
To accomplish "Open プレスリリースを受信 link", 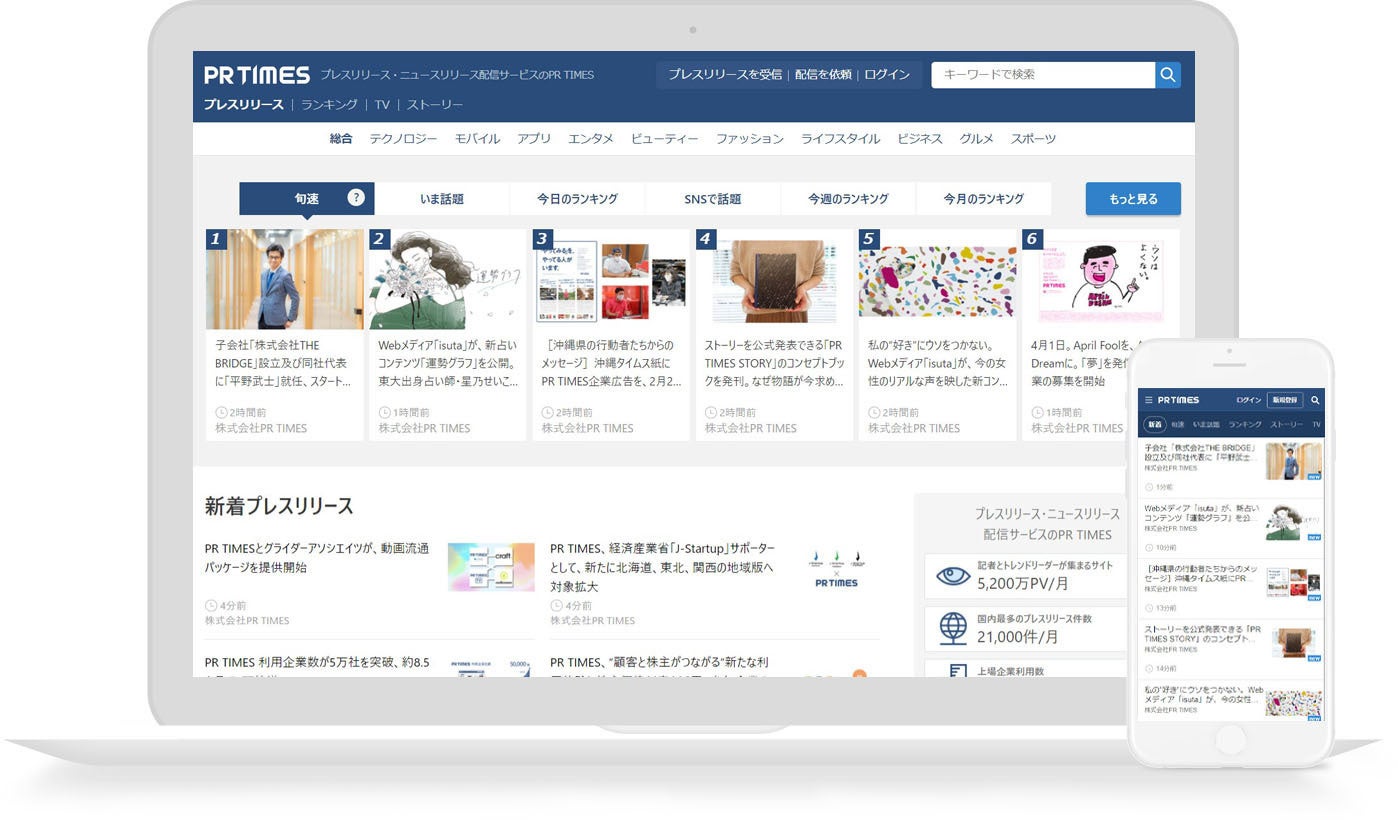I will coord(725,75).
